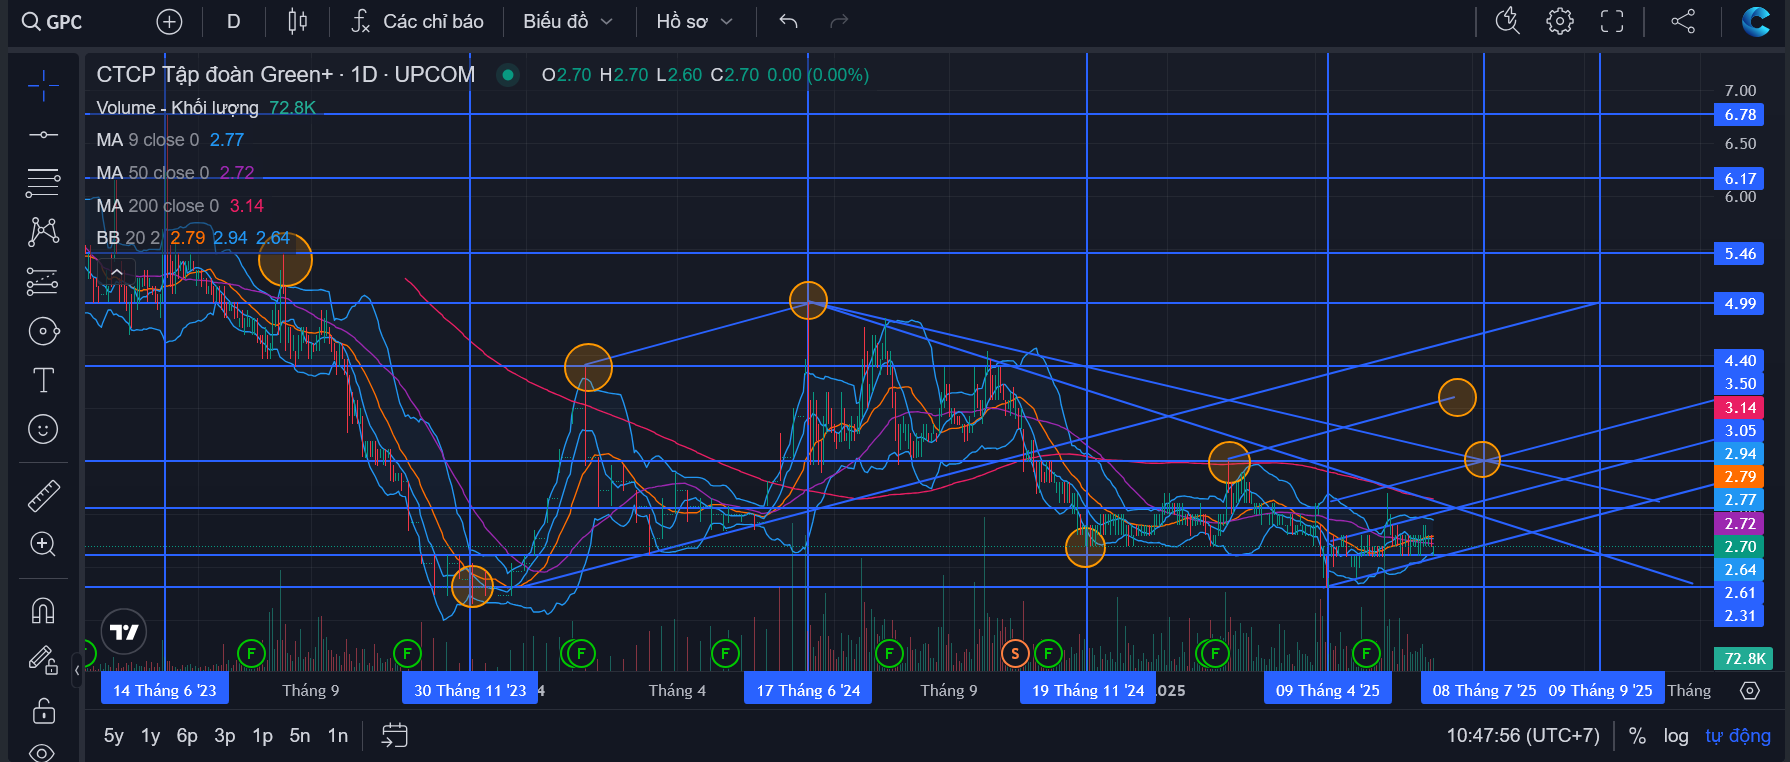
Task: Open the go to date calendar
Action: point(395,736)
